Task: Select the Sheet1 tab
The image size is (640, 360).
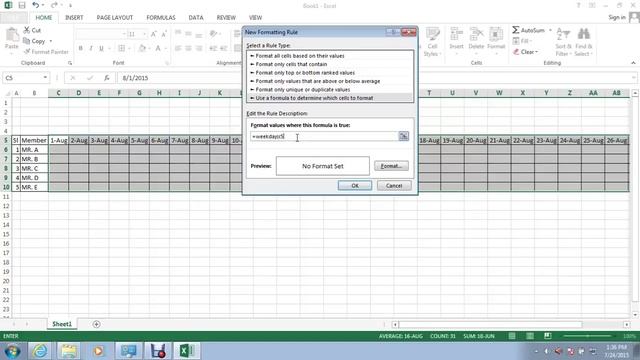Action: tap(62, 324)
